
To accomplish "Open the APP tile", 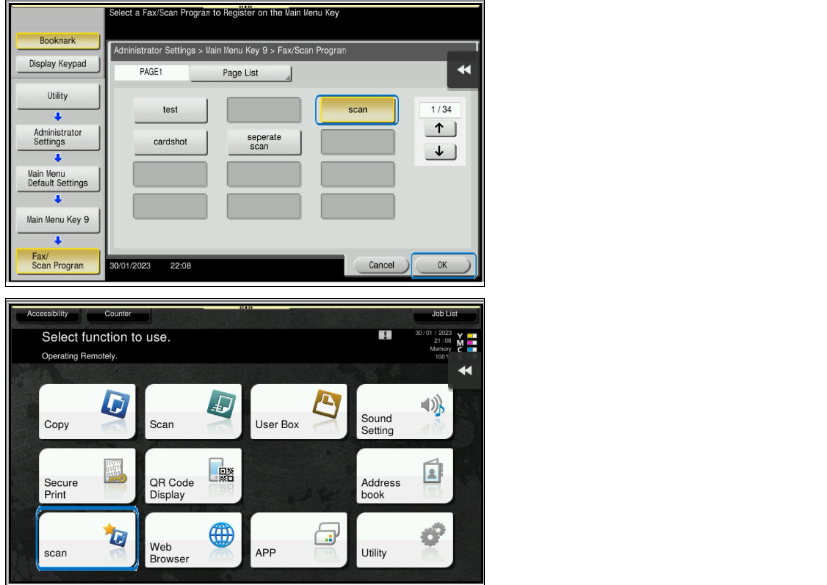I will coord(299,540).
